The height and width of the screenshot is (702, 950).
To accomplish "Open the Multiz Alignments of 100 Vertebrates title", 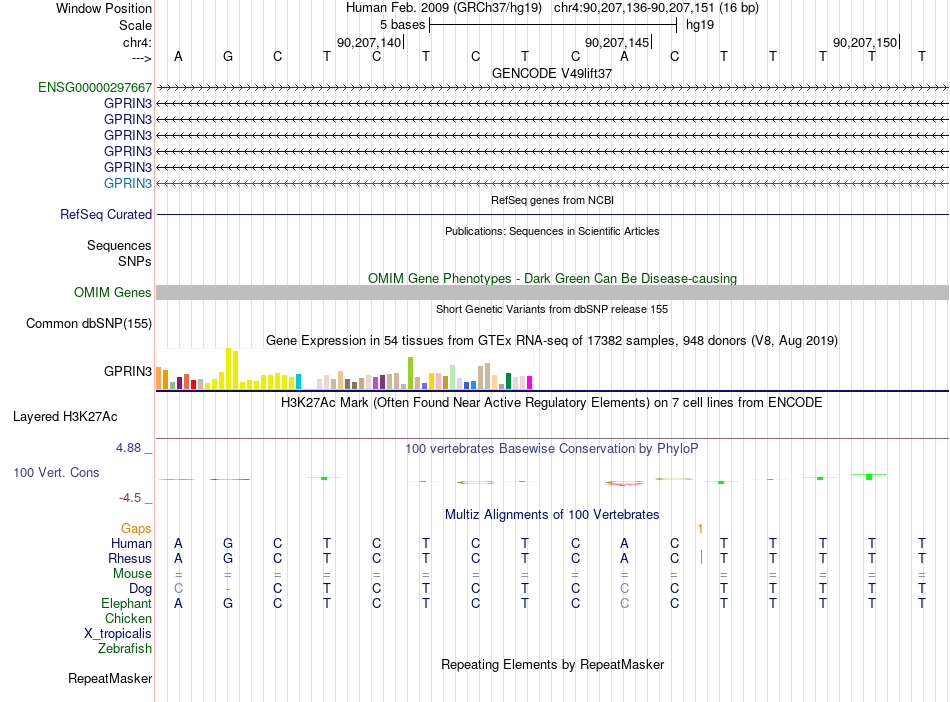I will (552, 515).
